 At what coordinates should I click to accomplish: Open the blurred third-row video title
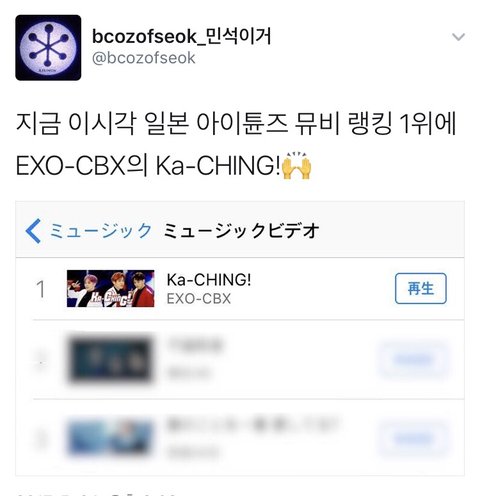tap(253, 425)
